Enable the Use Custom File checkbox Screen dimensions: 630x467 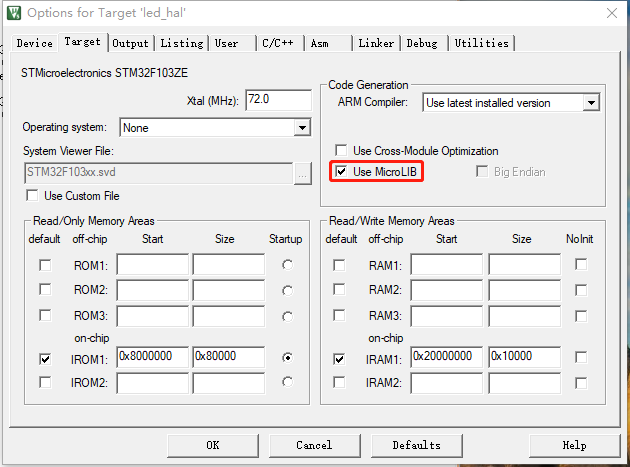click(x=32, y=196)
